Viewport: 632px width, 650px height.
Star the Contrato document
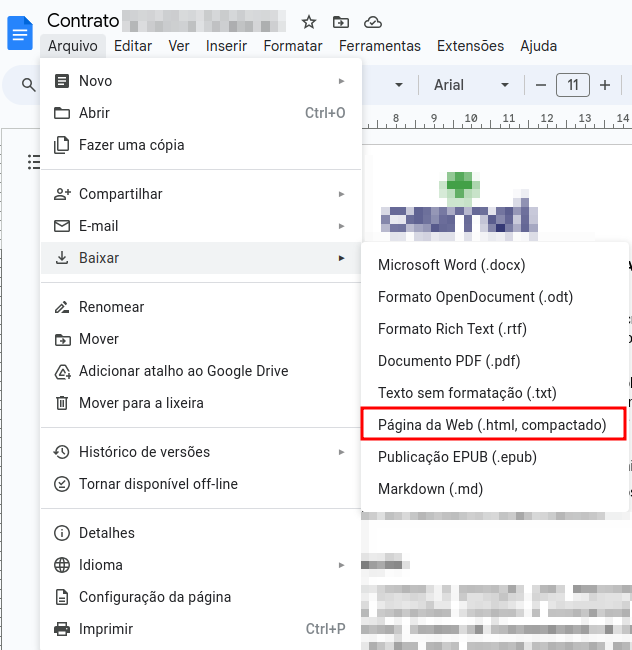tap(309, 22)
